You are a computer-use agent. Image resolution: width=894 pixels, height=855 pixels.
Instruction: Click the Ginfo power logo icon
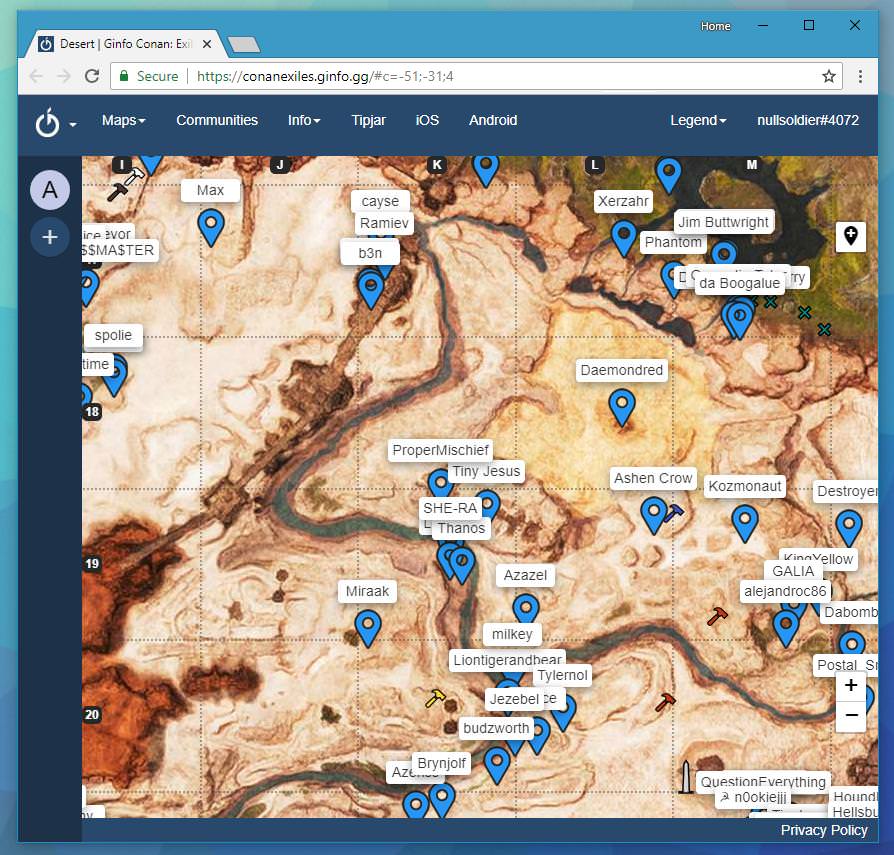(47, 123)
